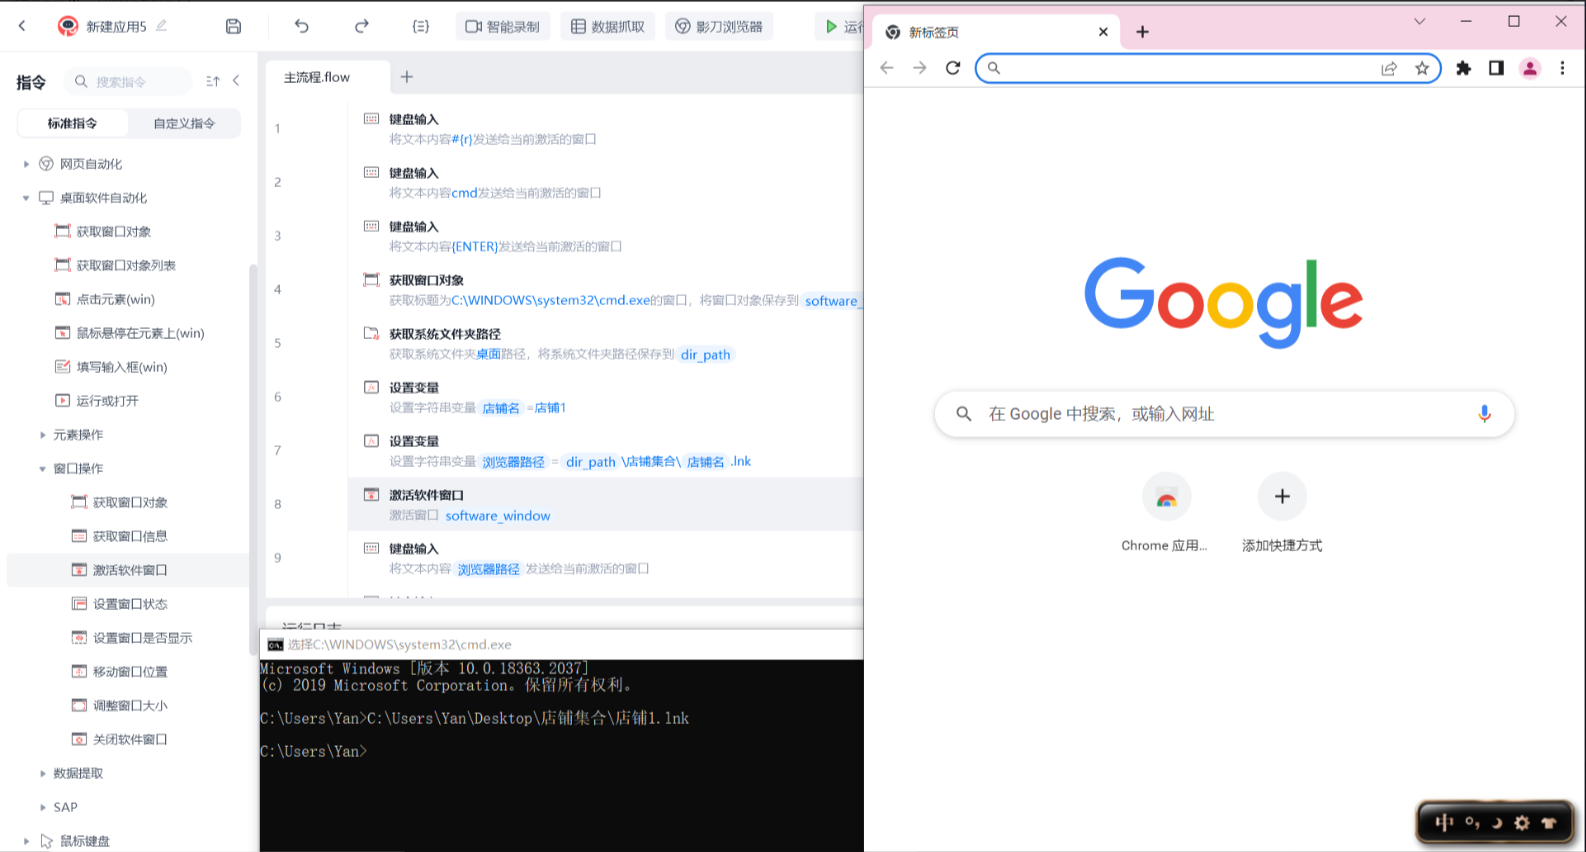Select 鼠标悬停在元素上(win) command
Screen dimensions: 1586x852
[x=141, y=333]
